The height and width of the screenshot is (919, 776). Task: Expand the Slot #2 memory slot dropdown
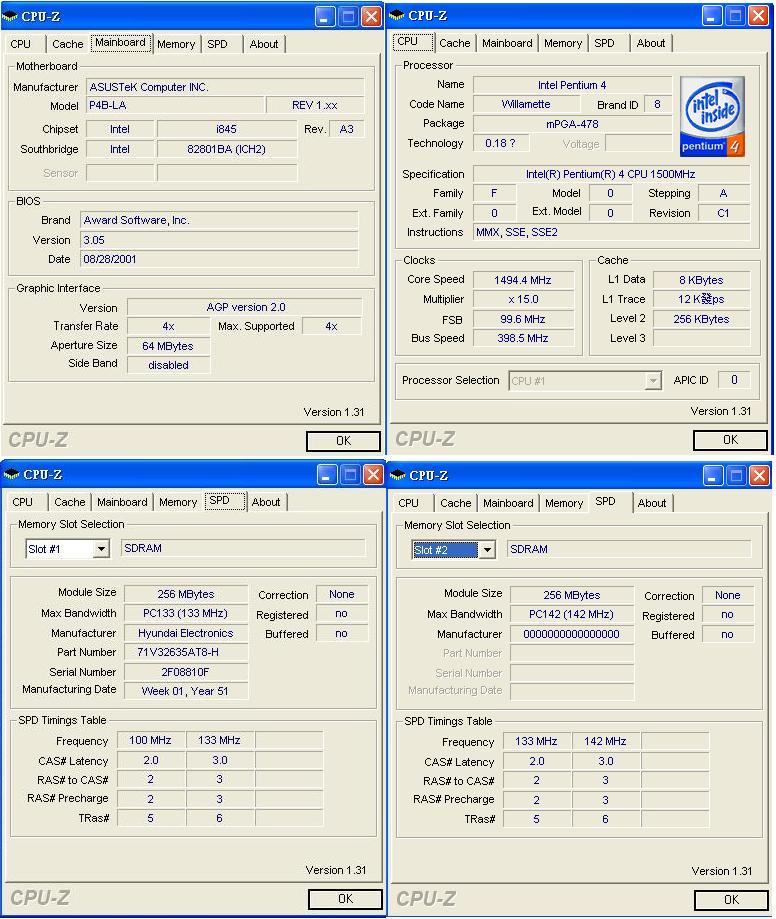[x=487, y=550]
